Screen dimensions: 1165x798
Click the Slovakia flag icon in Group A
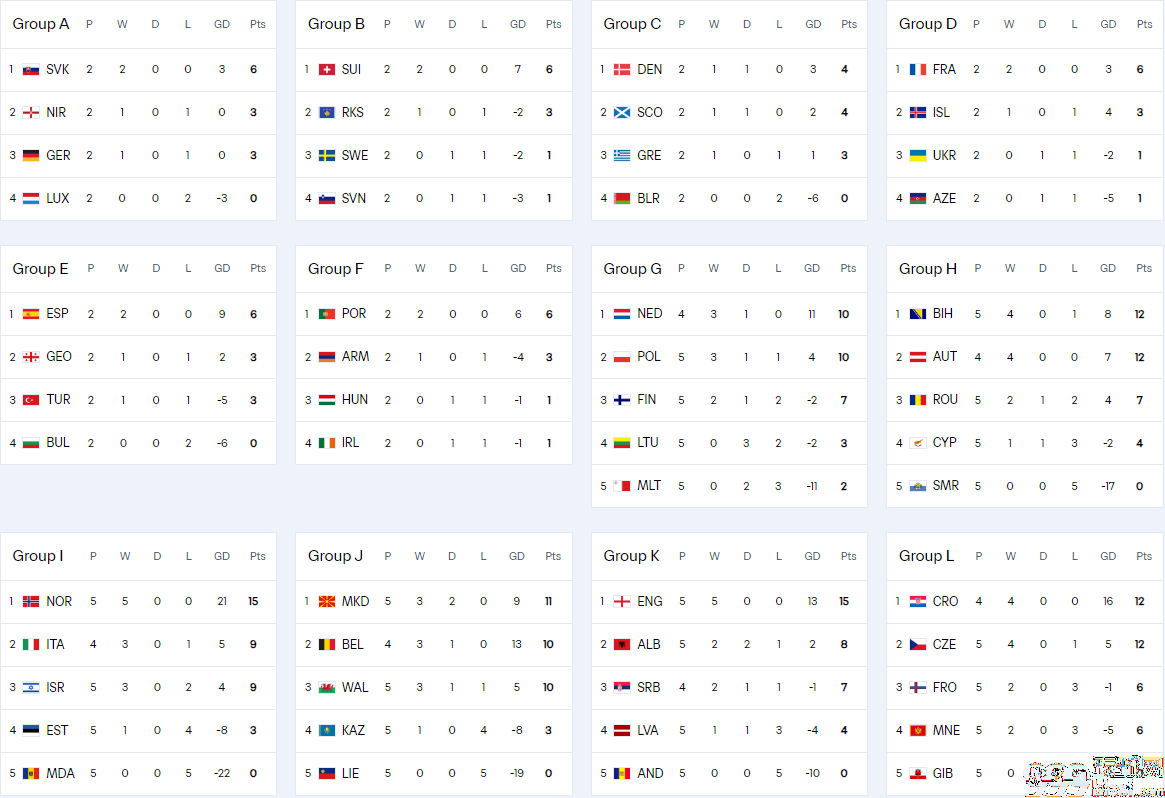[x=30, y=70]
